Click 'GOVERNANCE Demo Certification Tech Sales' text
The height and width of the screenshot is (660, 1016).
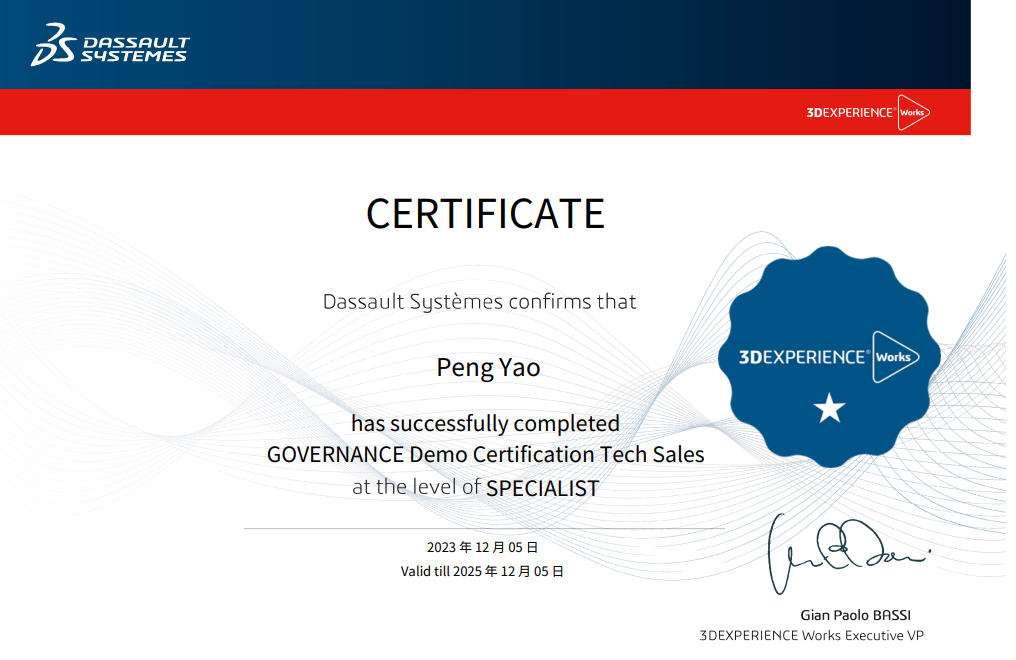(485, 455)
